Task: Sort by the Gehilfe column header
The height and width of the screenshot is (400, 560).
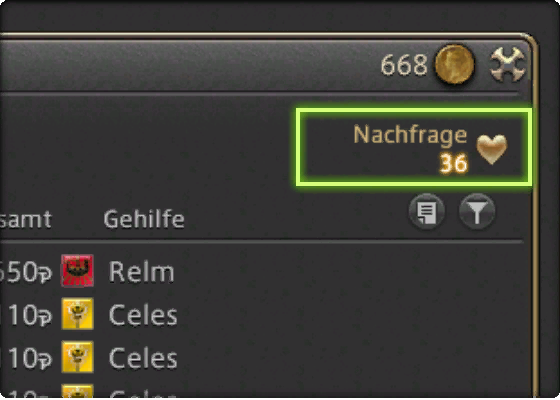Action: coord(144,219)
